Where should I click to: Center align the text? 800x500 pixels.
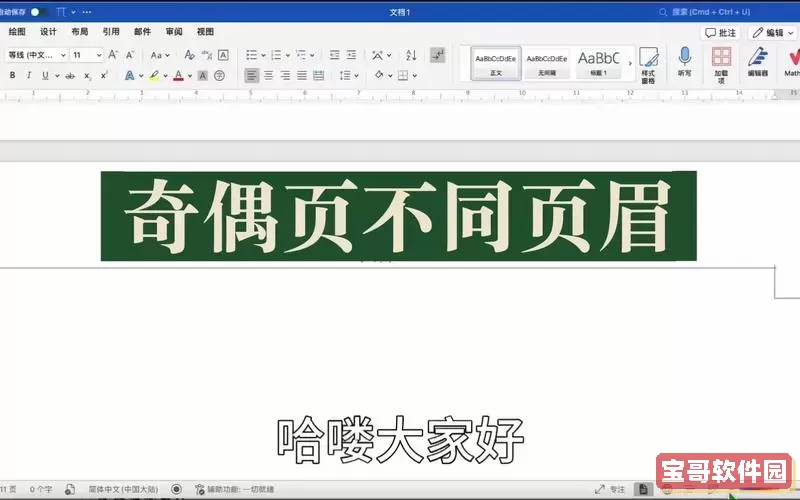point(268,76)
